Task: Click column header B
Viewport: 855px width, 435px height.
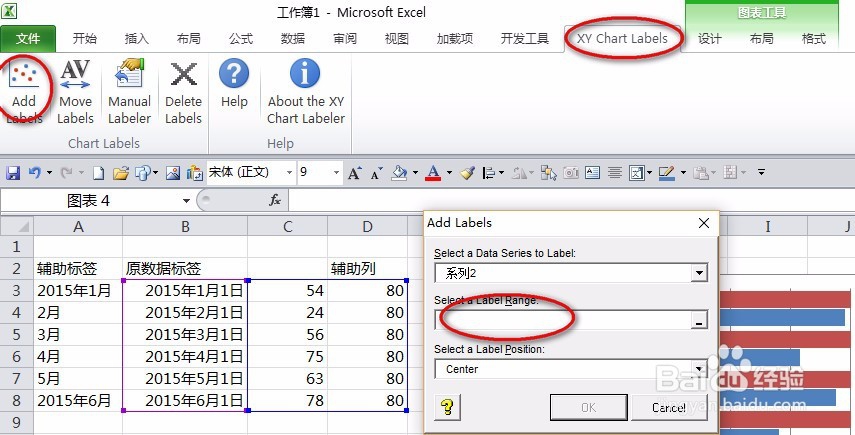Action: point(185,226)
